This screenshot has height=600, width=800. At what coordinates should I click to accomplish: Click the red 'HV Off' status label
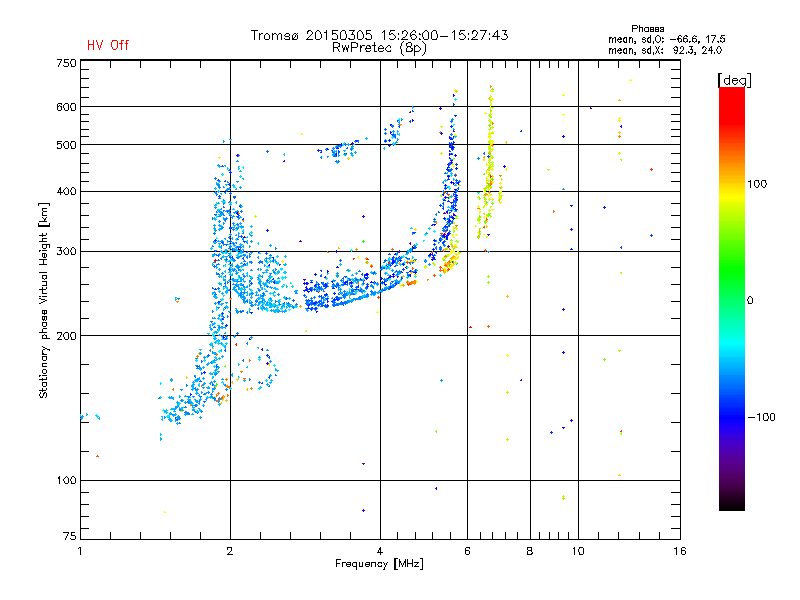pos(108,45)
